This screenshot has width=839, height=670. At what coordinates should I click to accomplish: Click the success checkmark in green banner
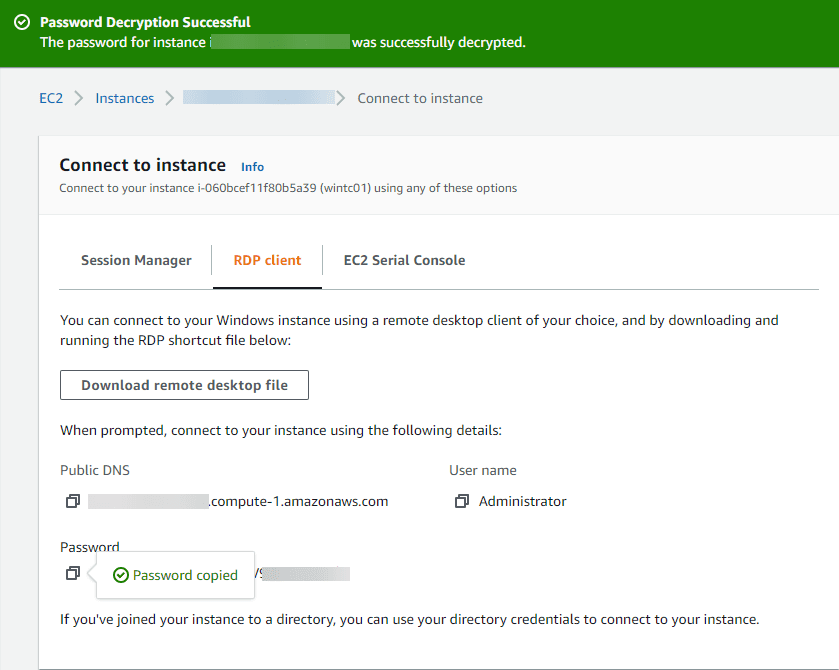21,22
